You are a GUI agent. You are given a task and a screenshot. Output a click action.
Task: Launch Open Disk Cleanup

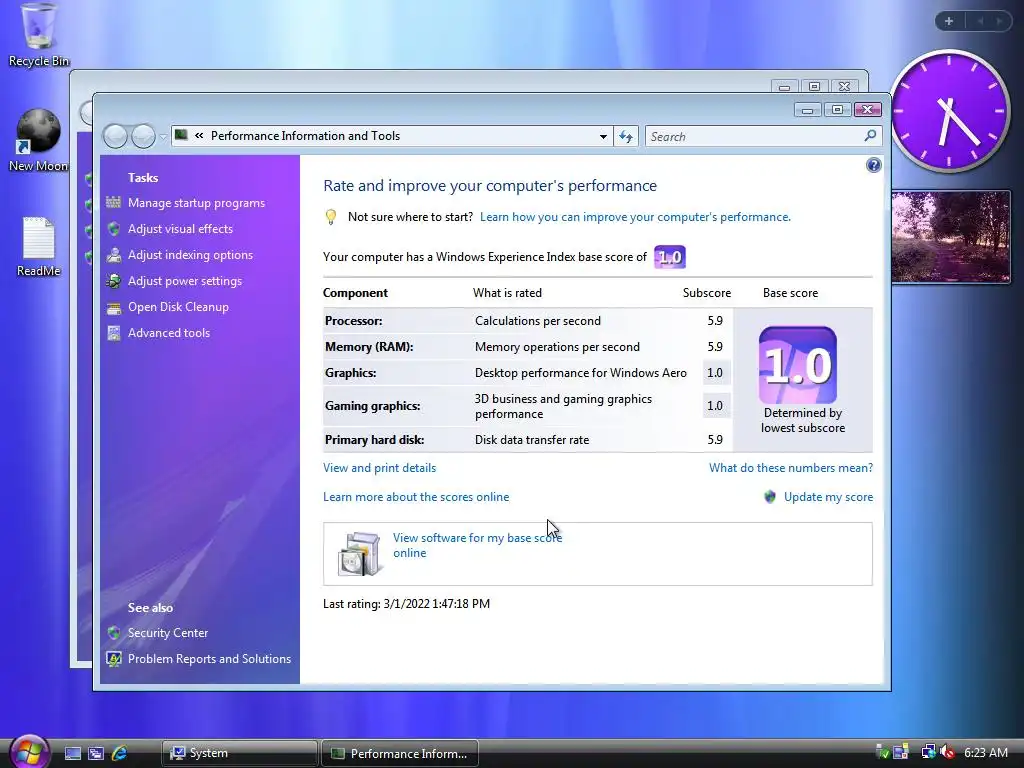click(x=178, y=307)
